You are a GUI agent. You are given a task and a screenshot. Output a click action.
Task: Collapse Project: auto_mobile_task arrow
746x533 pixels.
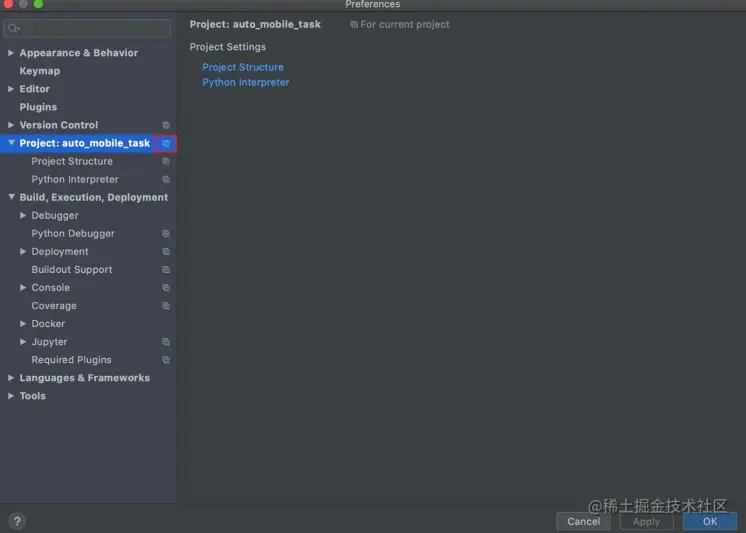click(11, 143)
